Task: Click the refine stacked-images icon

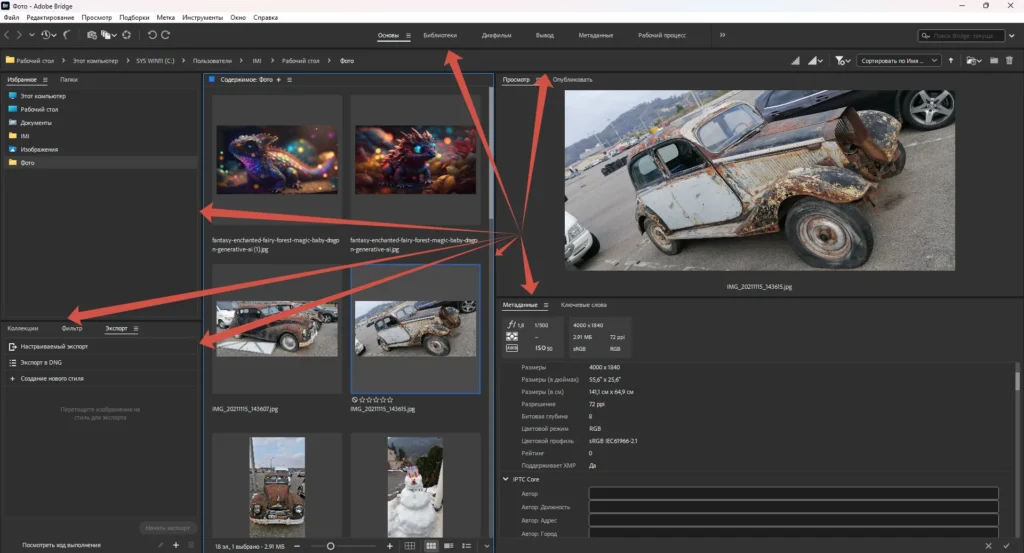Action: [x=105, y=35]
